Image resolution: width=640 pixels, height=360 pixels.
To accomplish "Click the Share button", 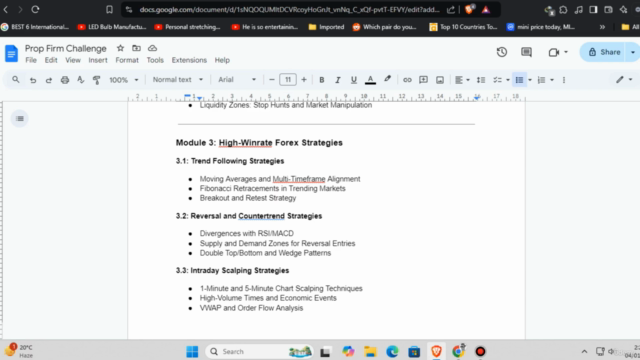I will click(604, 52).
